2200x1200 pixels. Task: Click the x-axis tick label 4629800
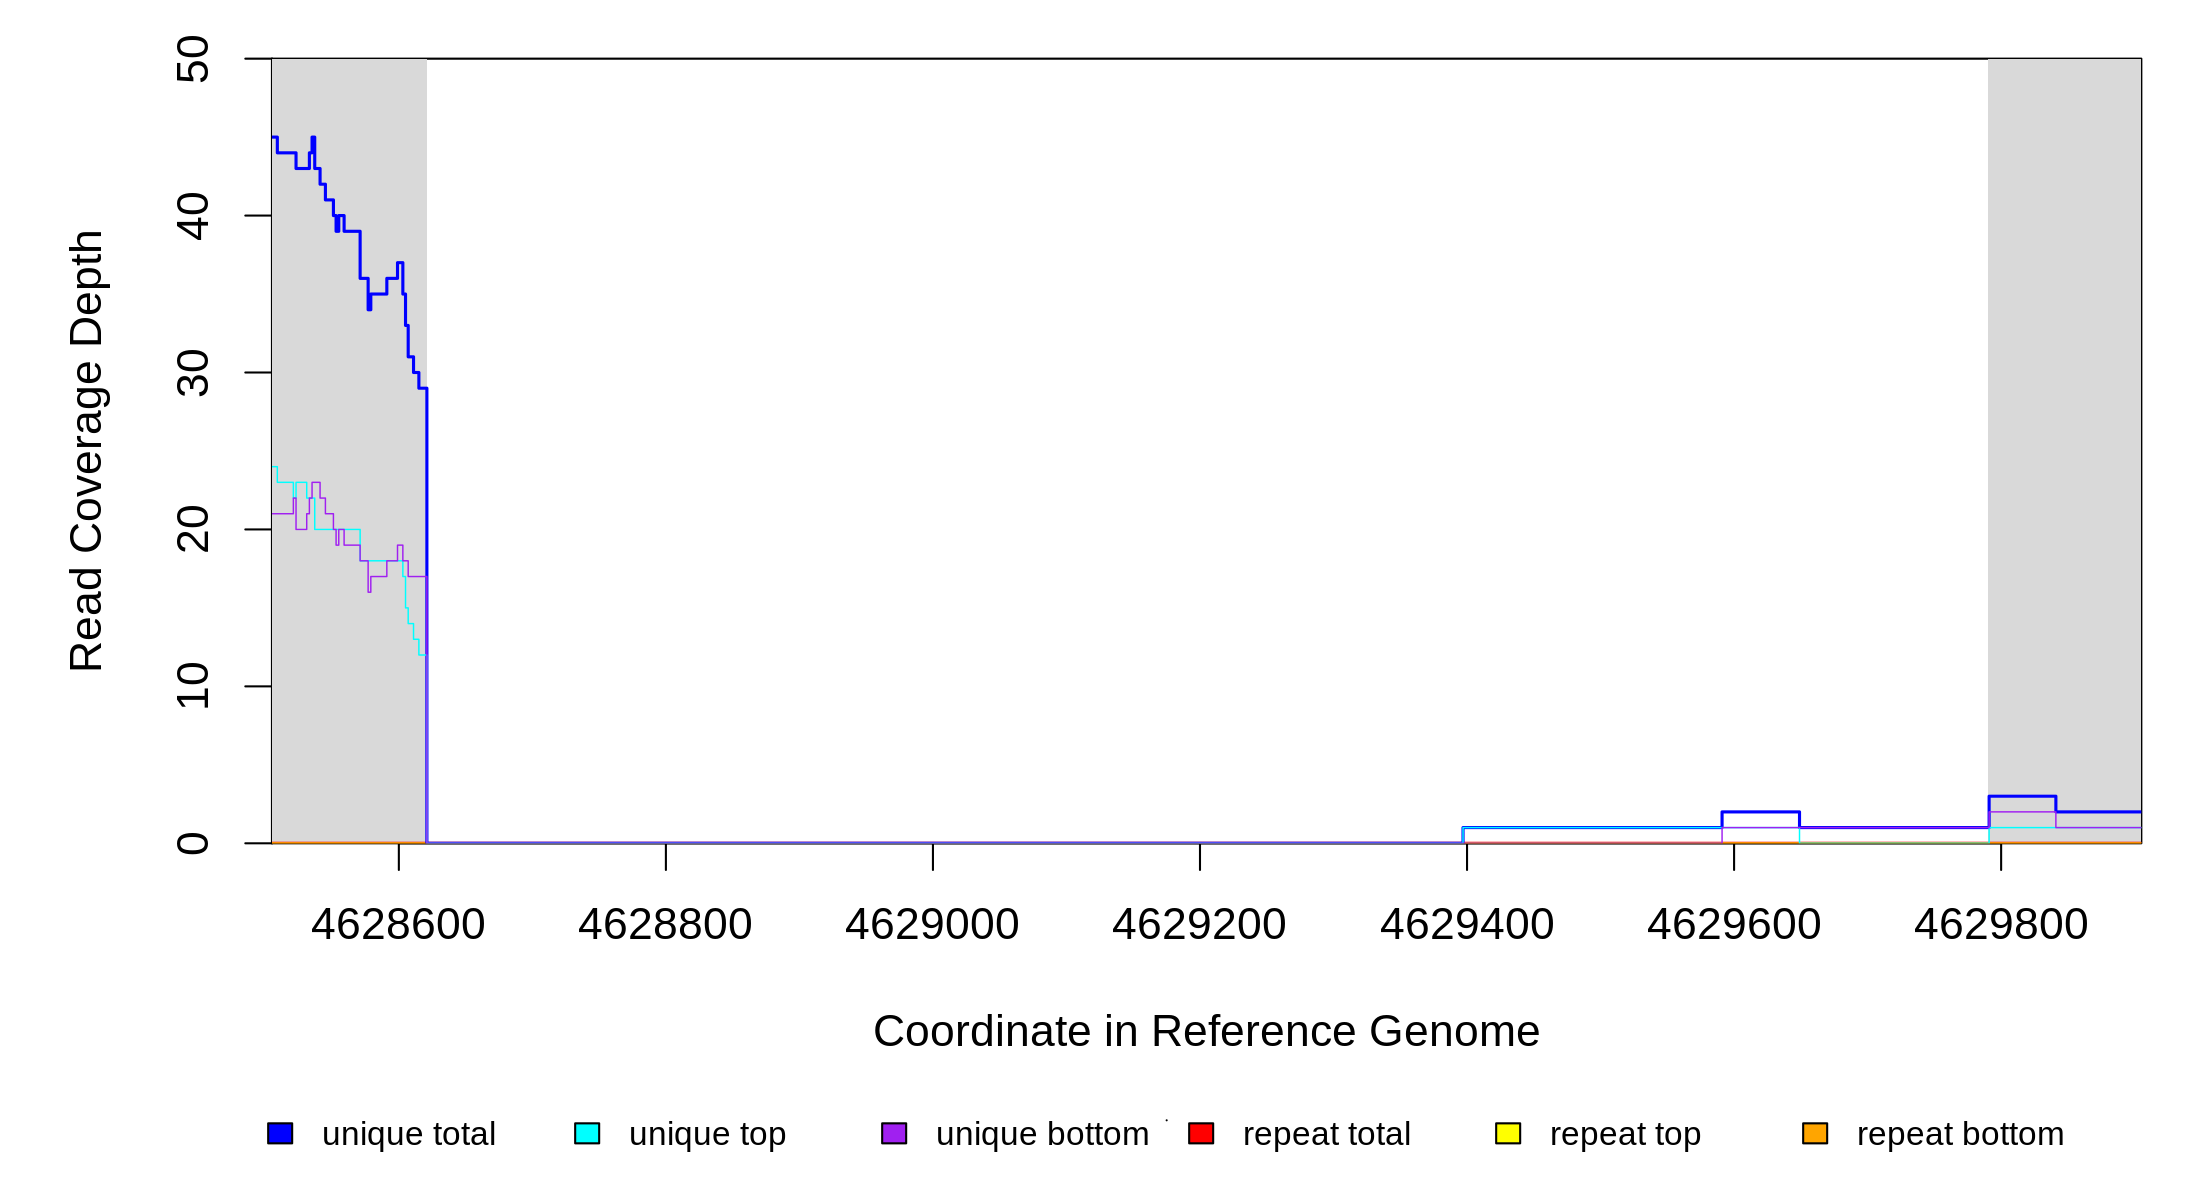[2001, 925]
